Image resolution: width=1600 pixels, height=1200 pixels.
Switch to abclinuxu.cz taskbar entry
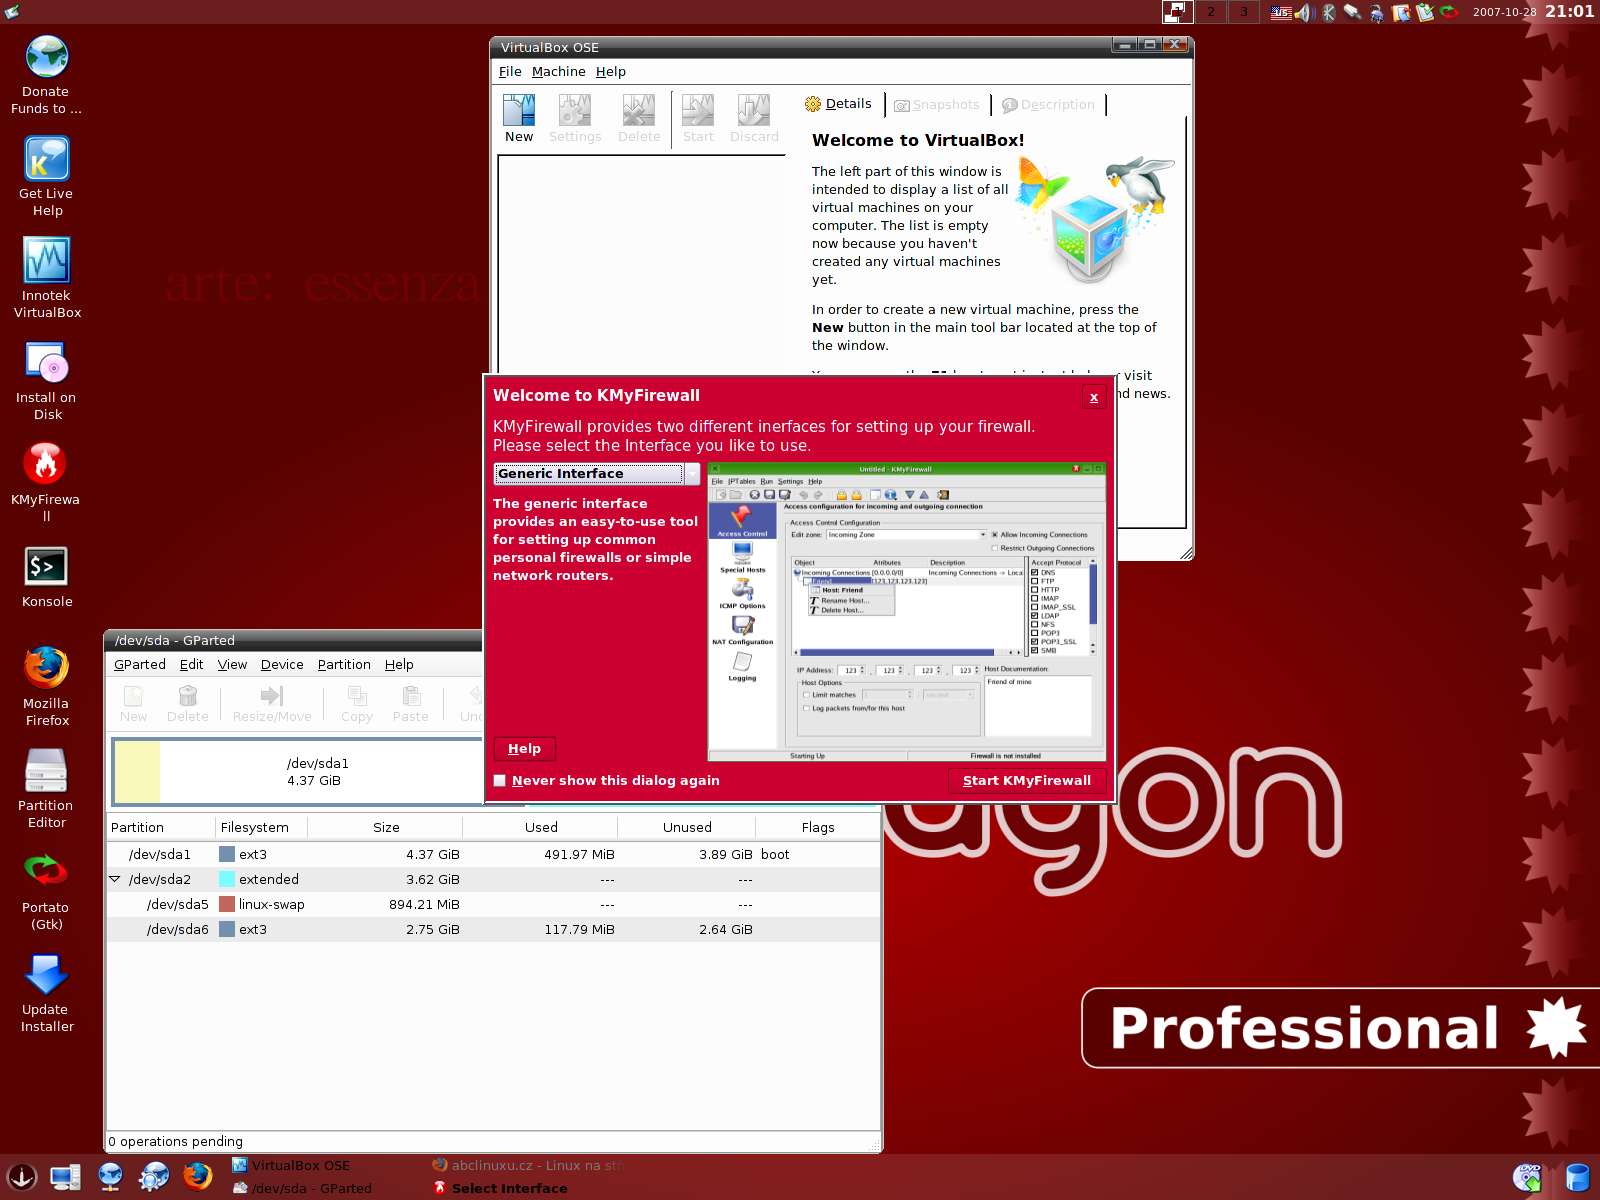527,1165
